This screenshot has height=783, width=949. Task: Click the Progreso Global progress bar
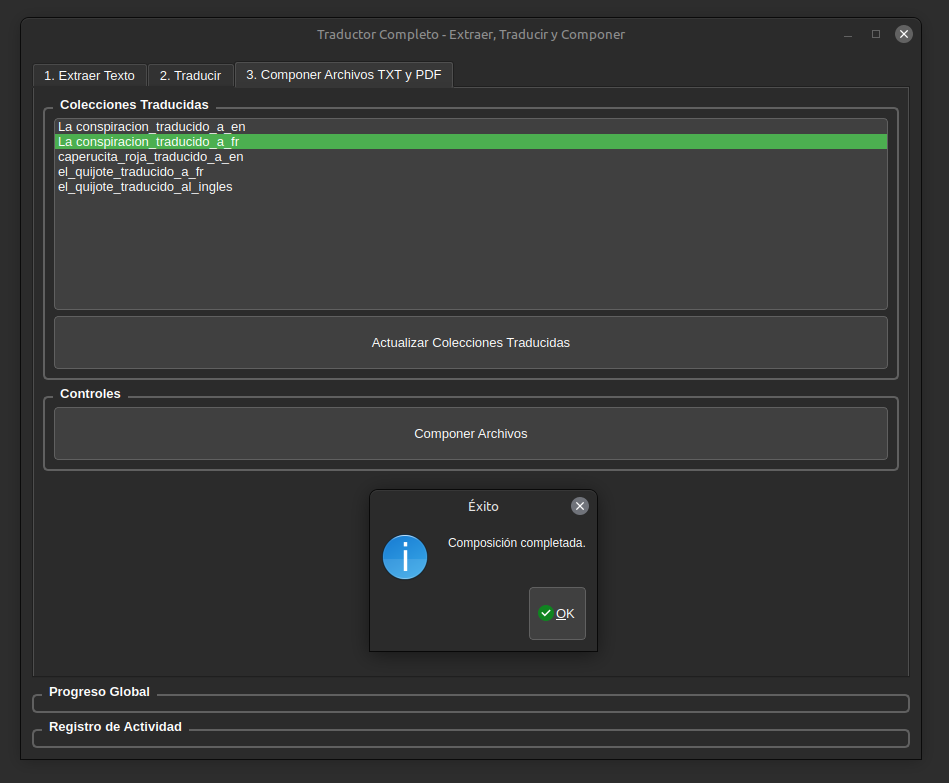pyautogui.click(x=470, y=704)
